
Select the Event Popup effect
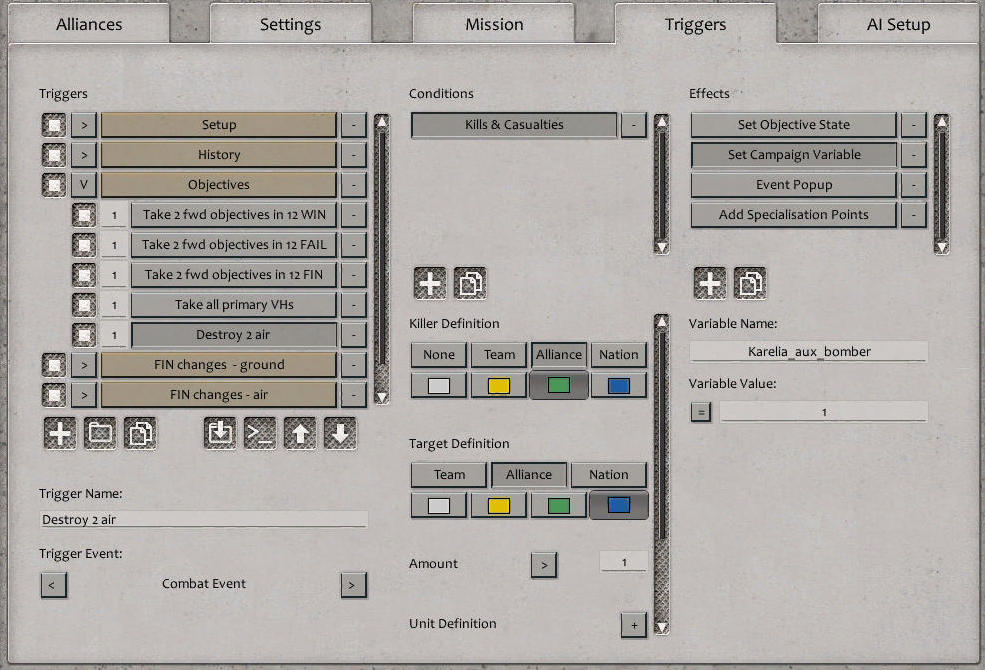click(x=793, y=185)
